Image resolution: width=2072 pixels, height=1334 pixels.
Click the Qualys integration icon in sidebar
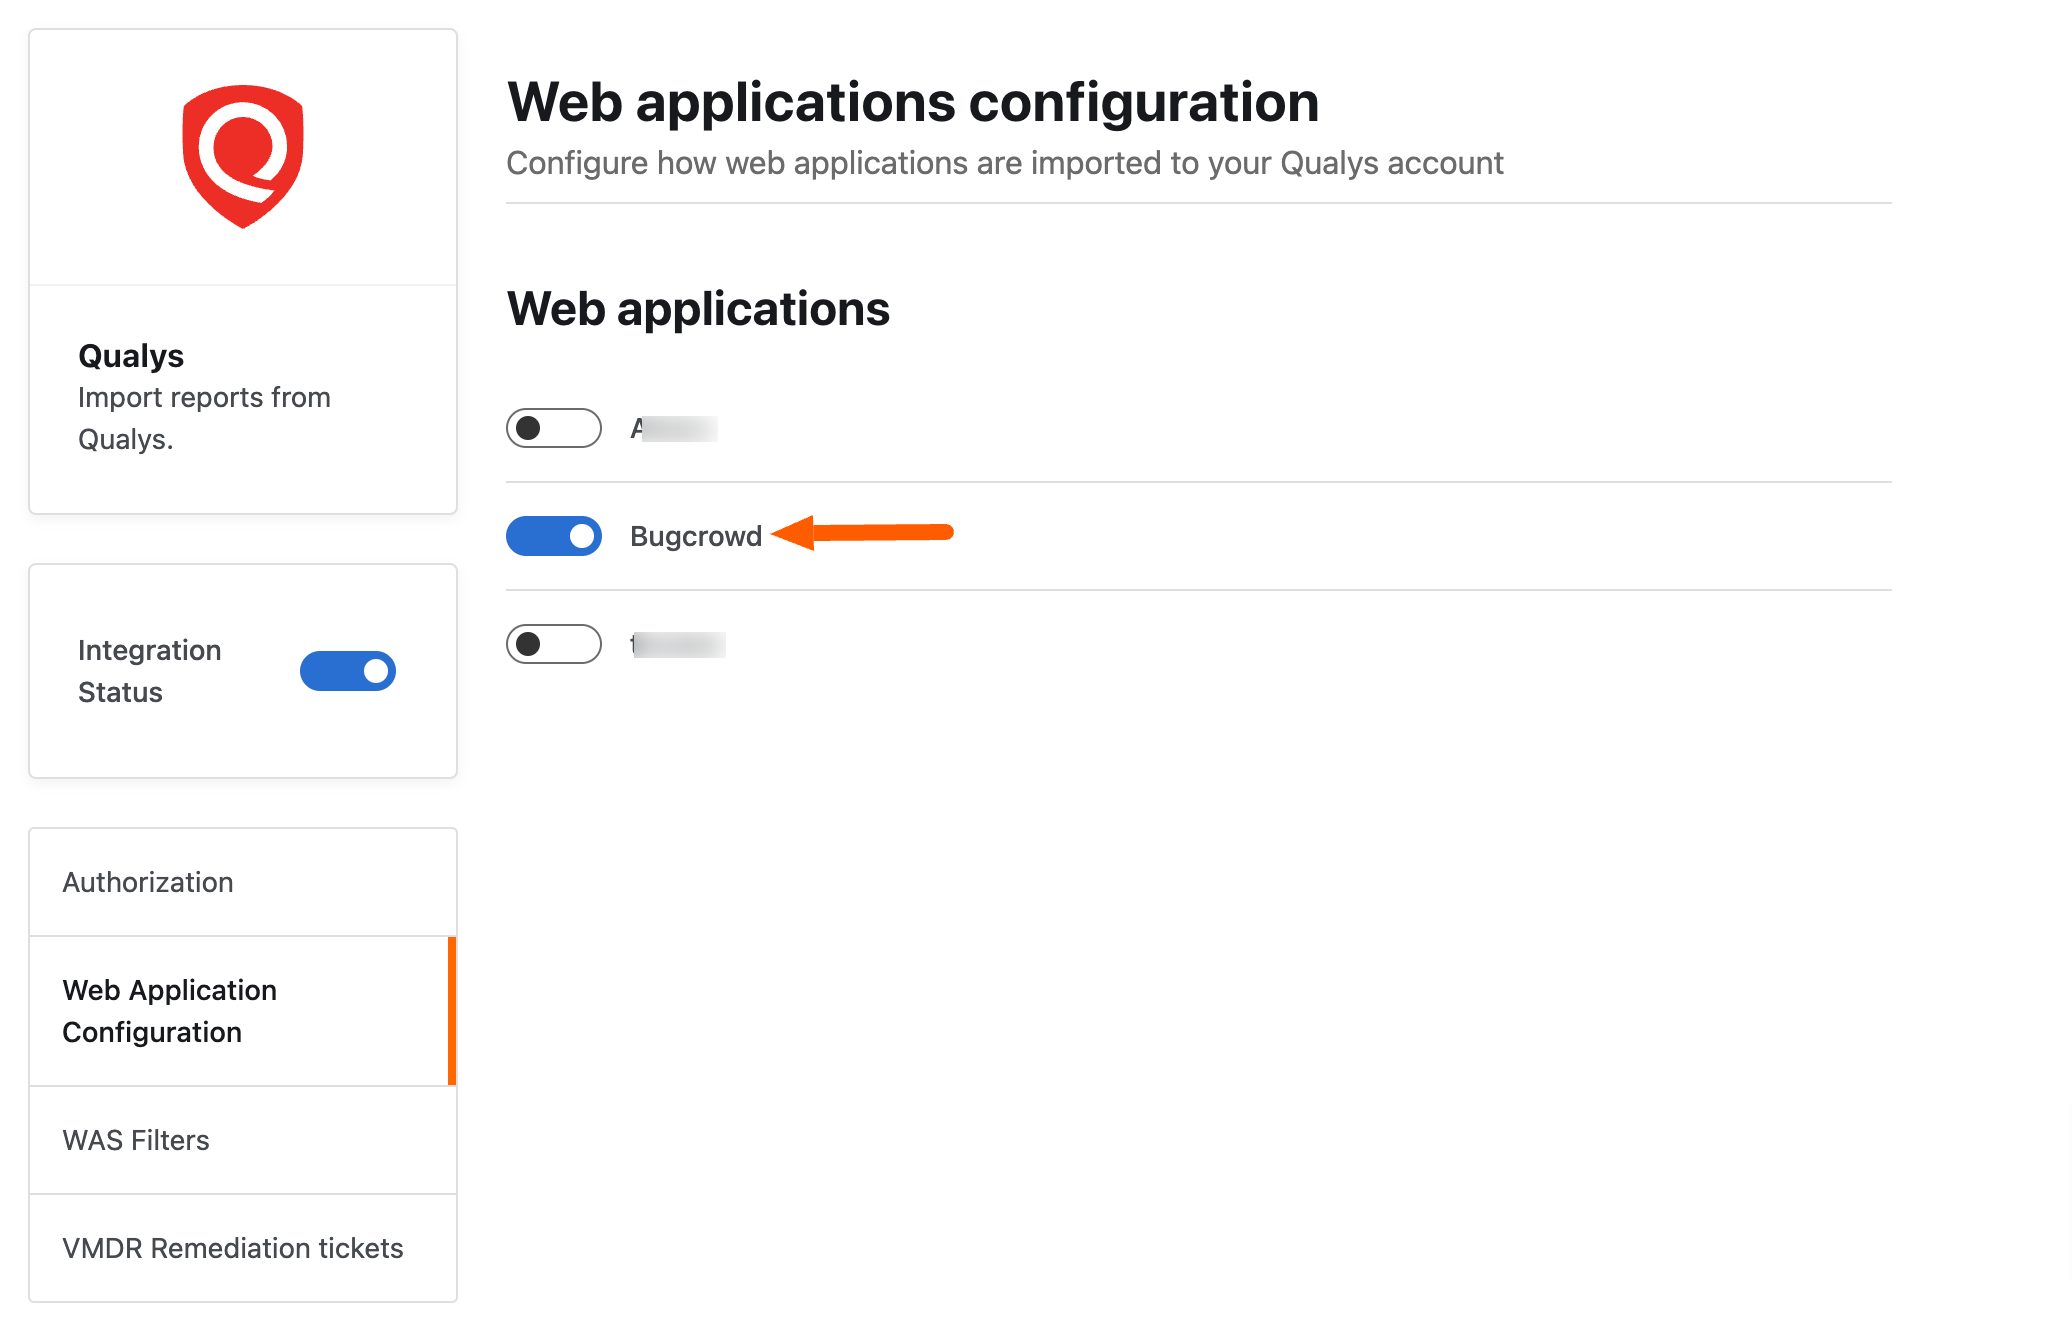pyautogui.click(x=245, y=153)
